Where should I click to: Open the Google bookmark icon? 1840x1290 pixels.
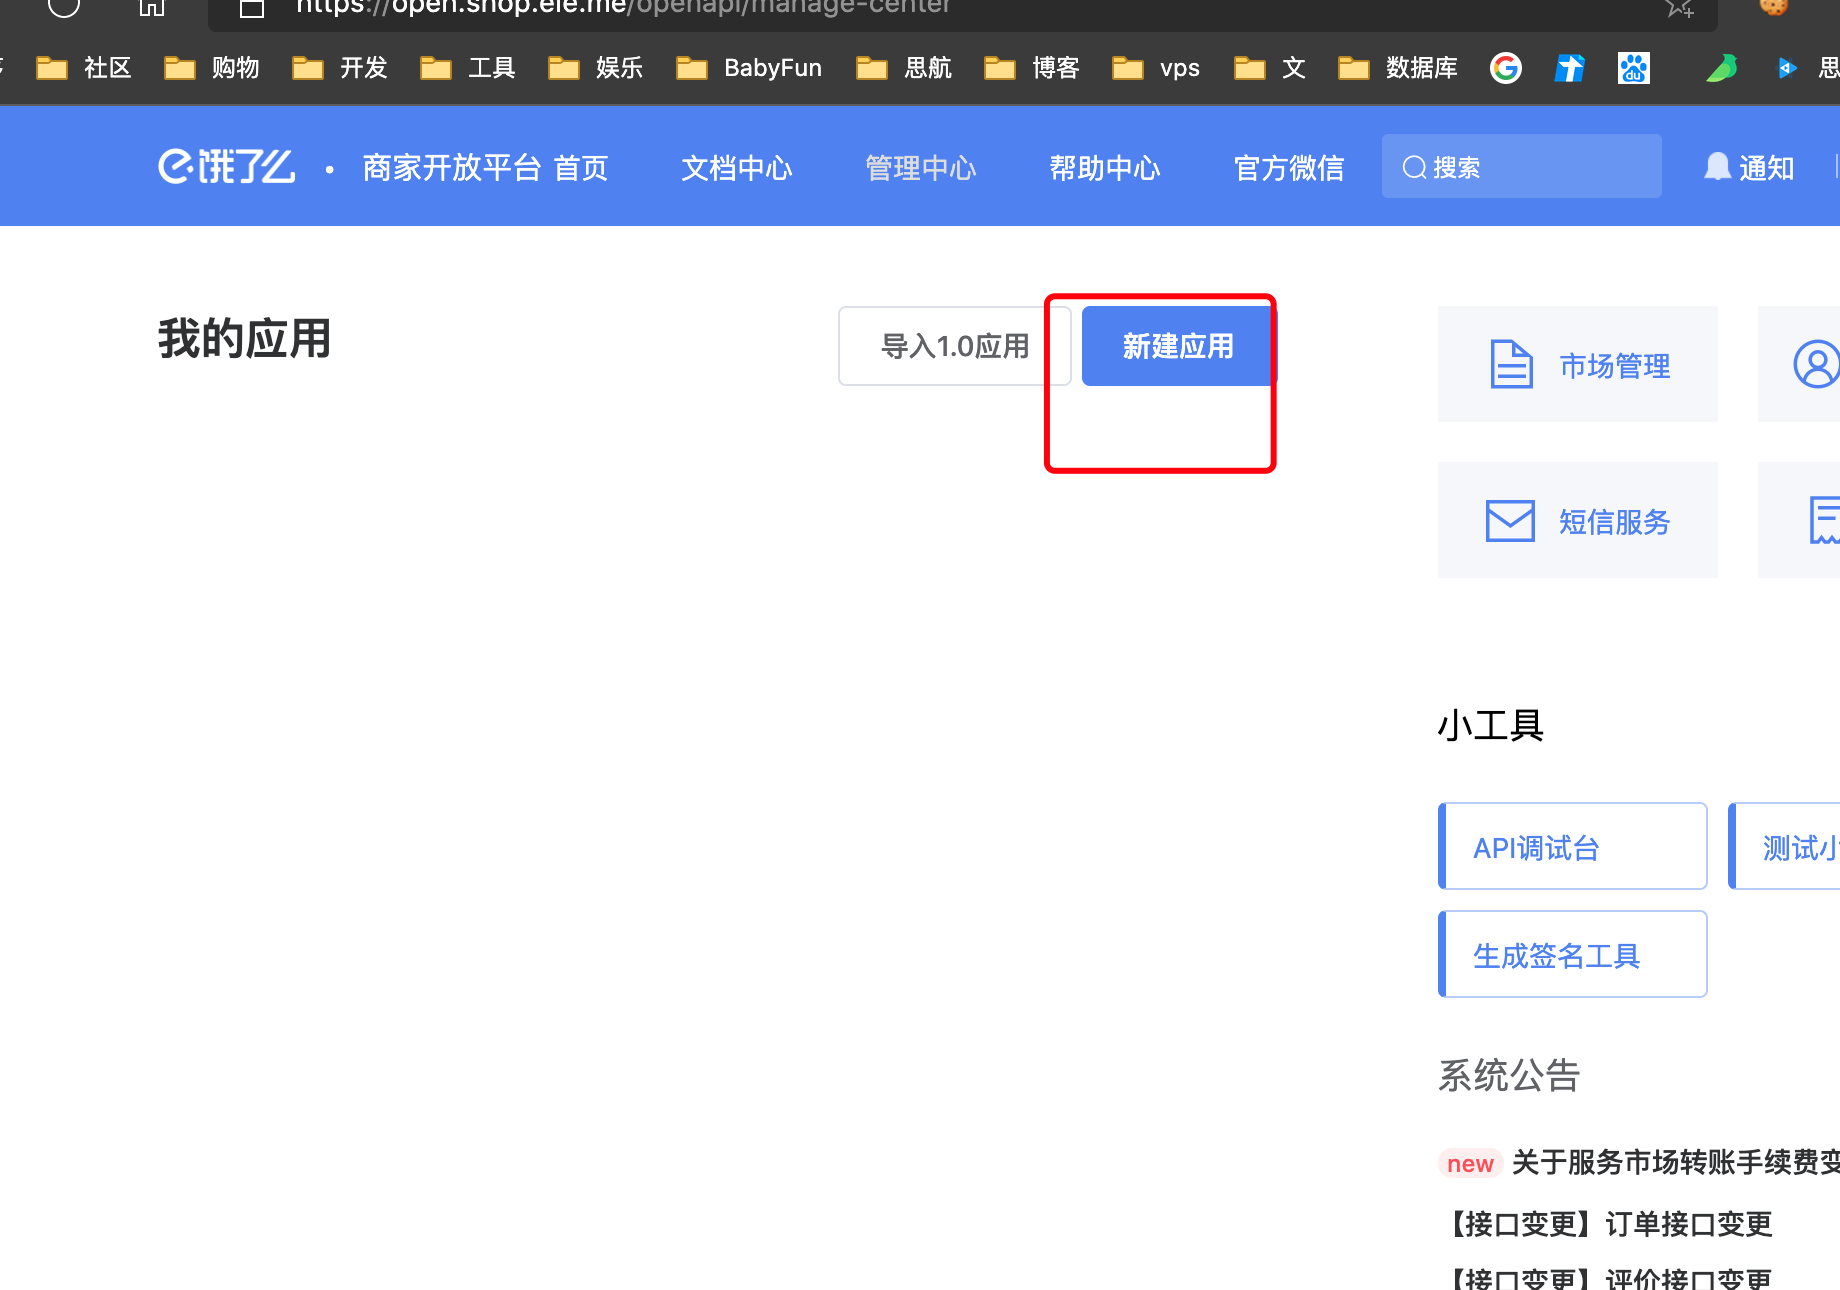(1505, 68)
